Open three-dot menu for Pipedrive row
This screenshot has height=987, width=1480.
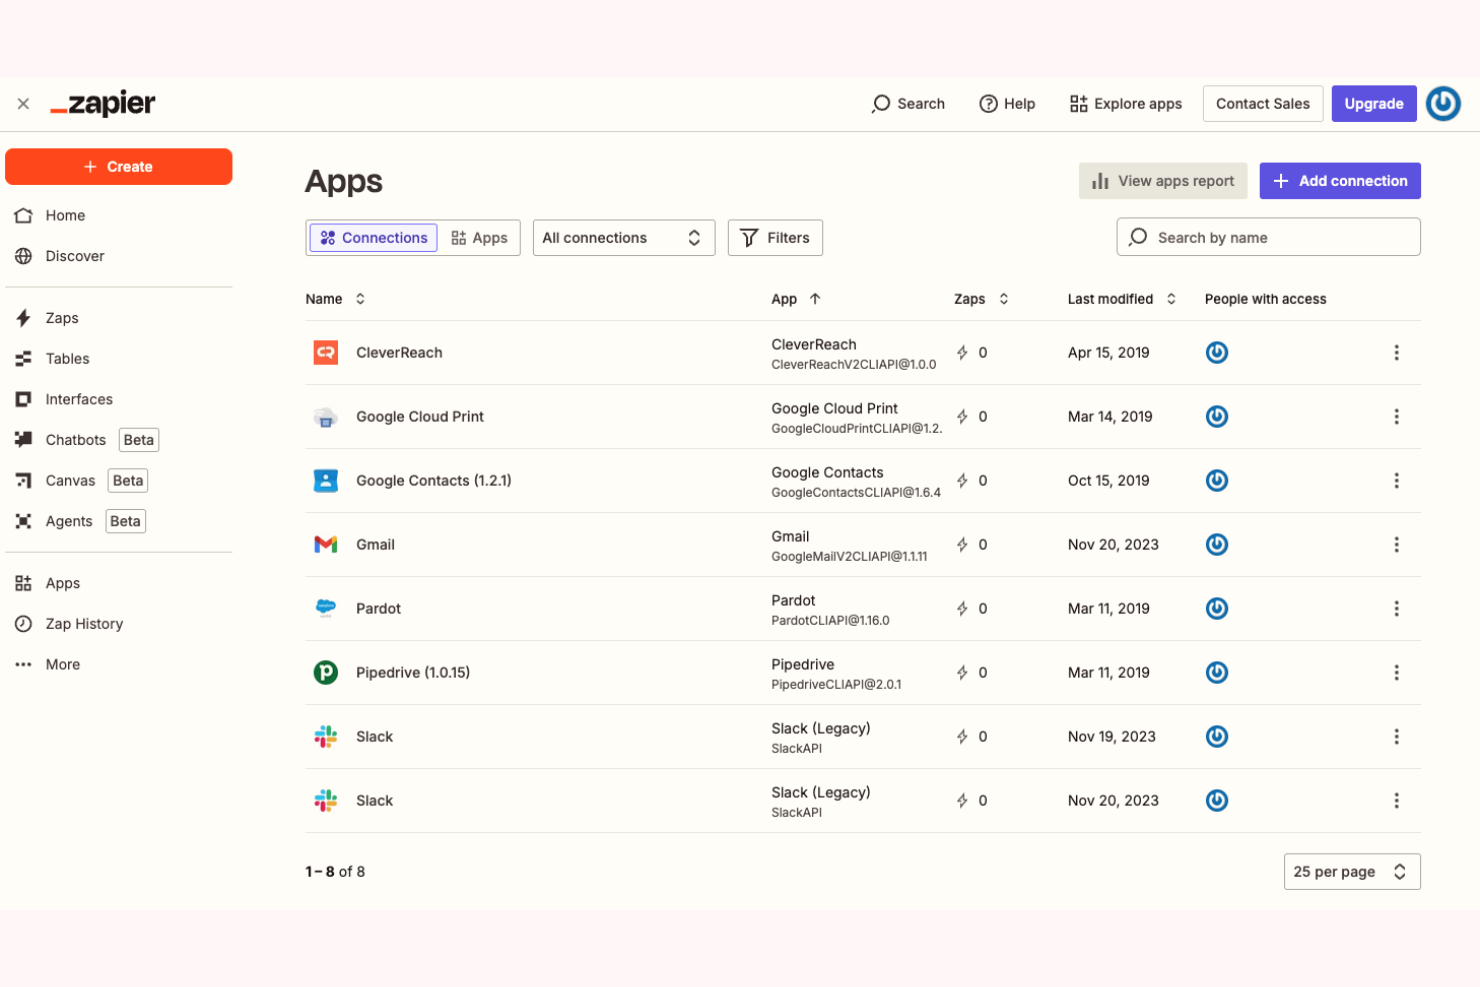(x=1396, y=673)
